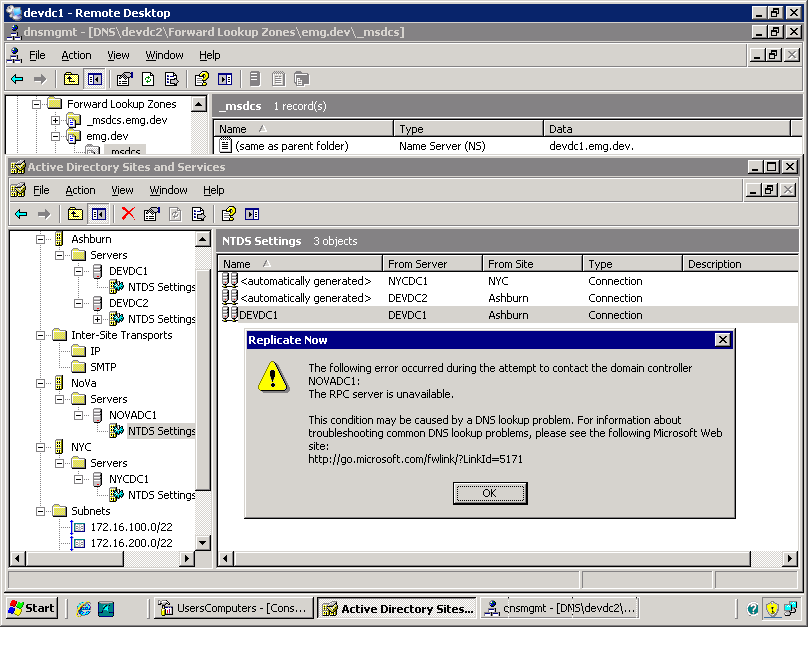808x669 pixels.
Task: Open the View menu in DNS management window
Action: (118, 55)
